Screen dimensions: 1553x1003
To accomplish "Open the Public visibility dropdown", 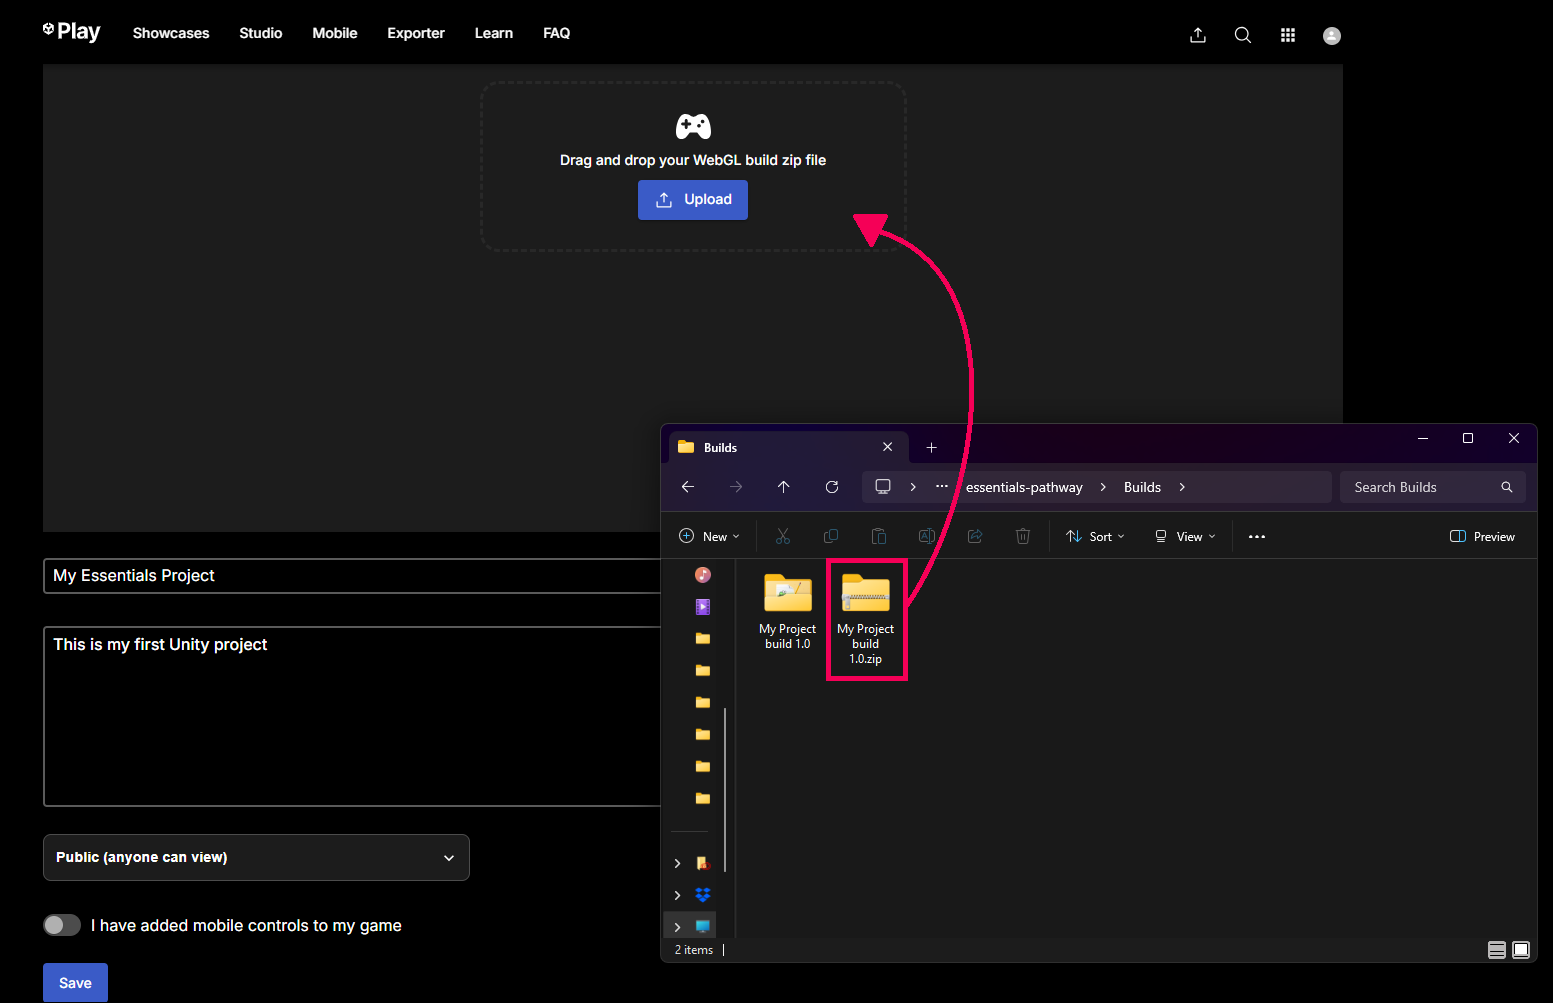I will click(256, 857).
